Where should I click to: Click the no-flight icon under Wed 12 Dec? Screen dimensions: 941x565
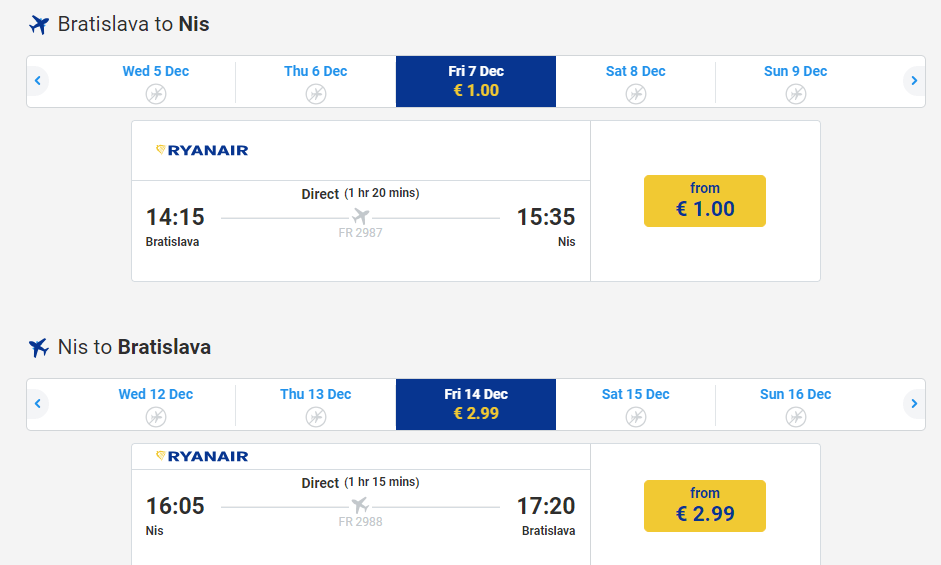(156, 417)
